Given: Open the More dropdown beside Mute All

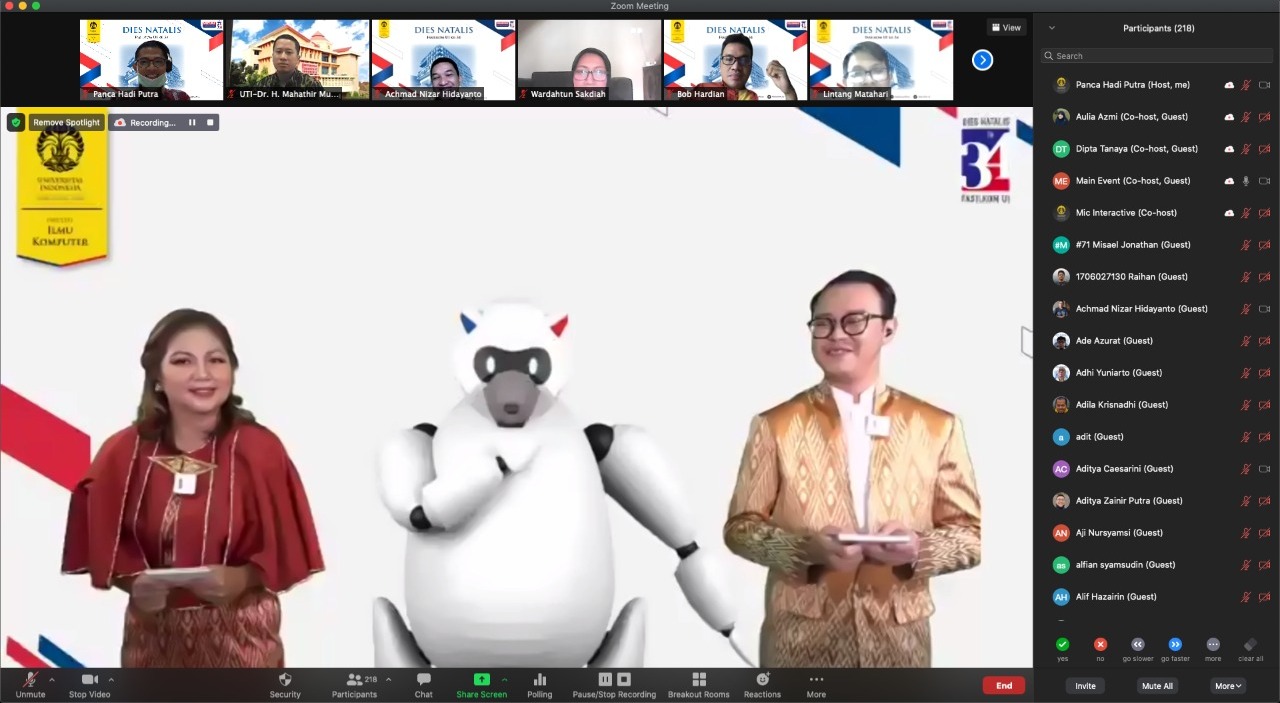Looking at the screenshot, I should [1227, 686].
